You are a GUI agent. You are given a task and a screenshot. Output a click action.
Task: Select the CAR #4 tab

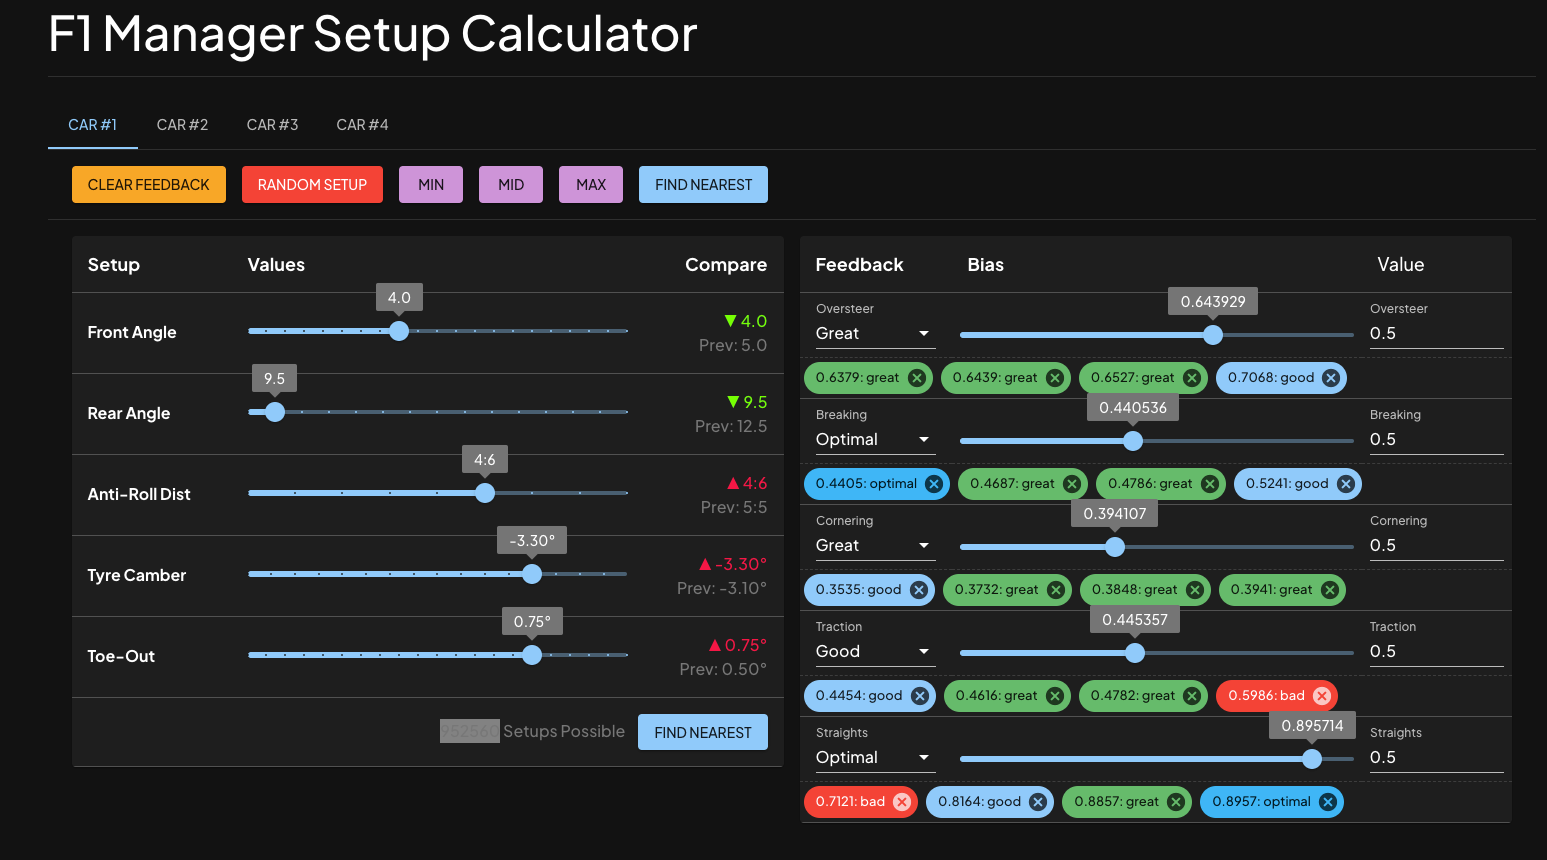362,125
